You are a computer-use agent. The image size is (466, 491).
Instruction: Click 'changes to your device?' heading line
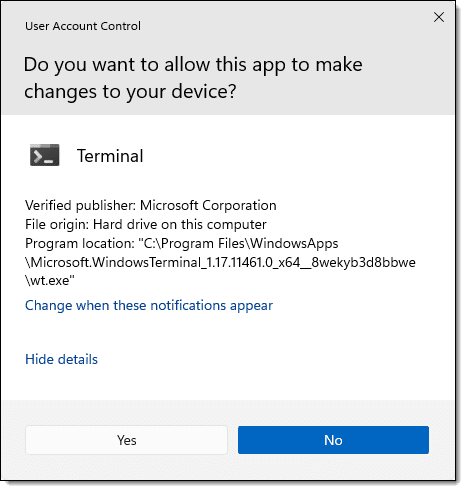pyautogui.click(x=130, y=91)
